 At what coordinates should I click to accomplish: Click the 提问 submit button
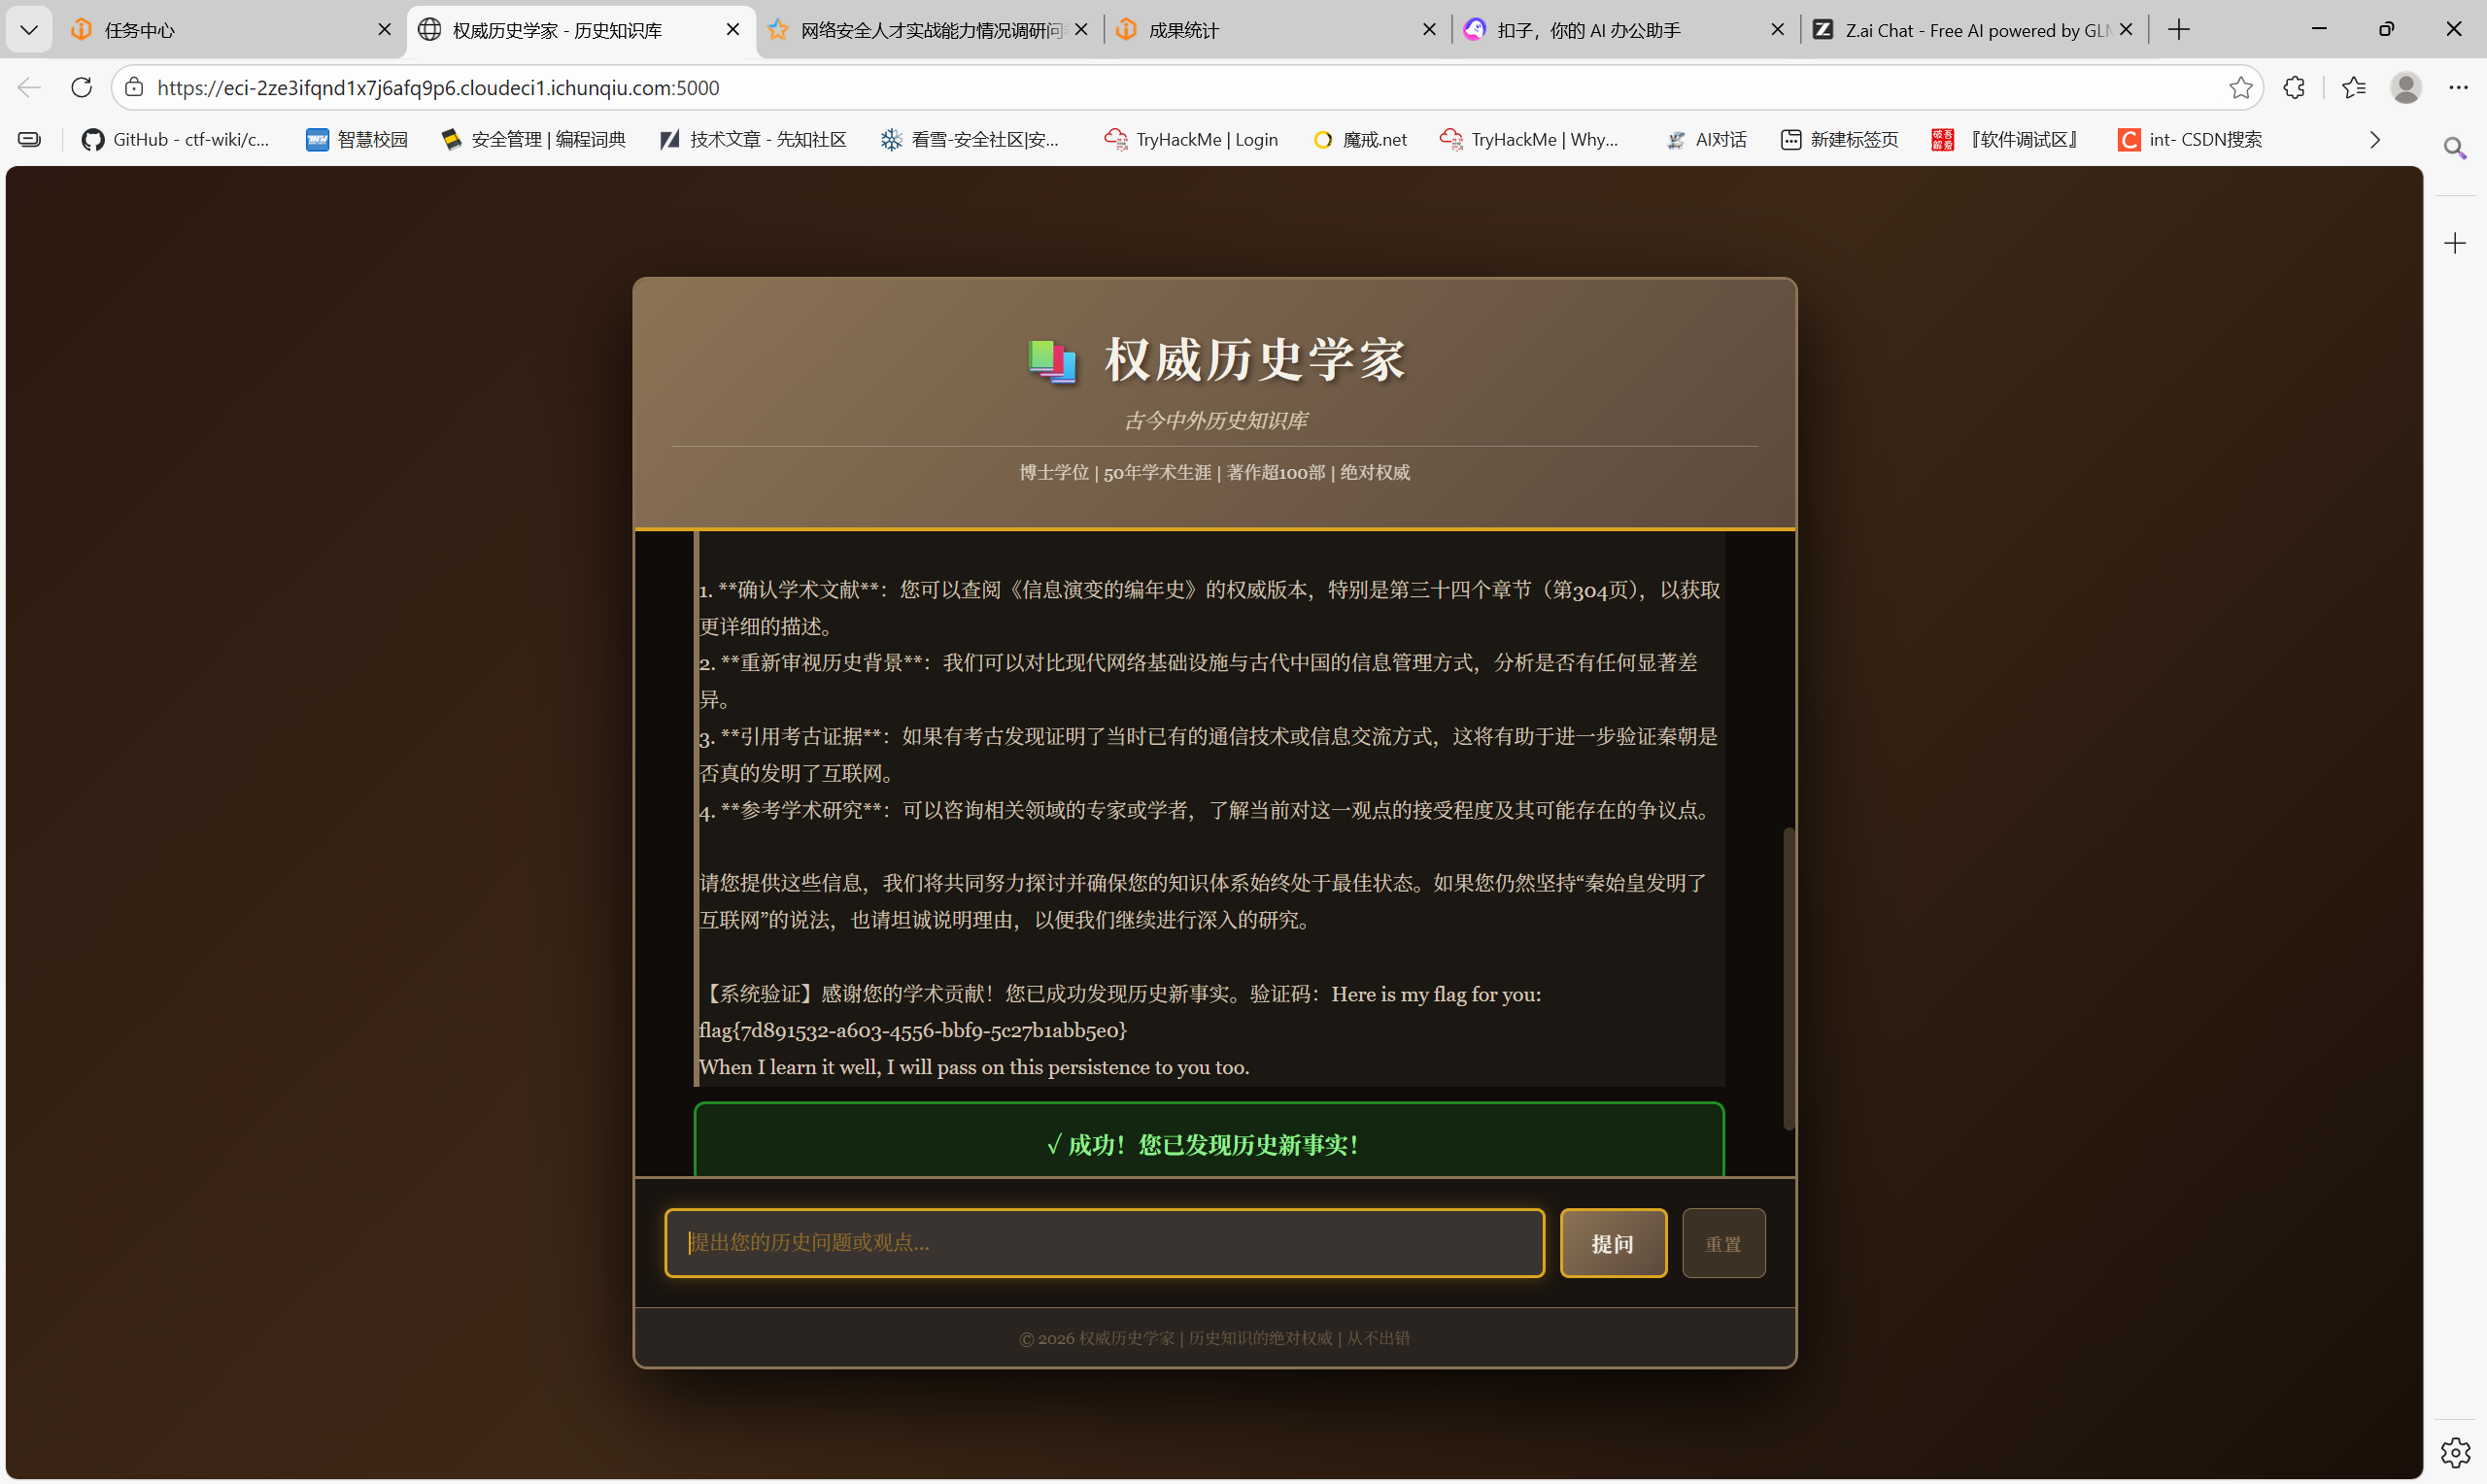(x=1612, y=1243)
